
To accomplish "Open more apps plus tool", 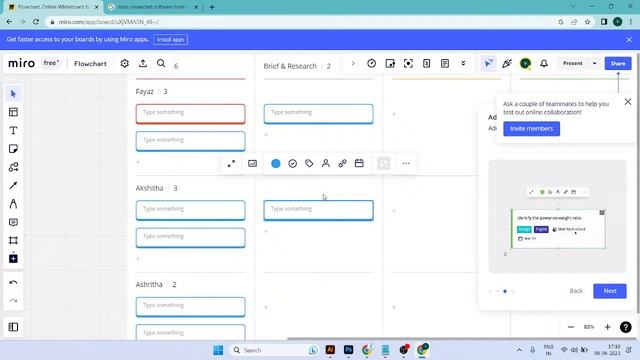I will [x=13, y=258].
